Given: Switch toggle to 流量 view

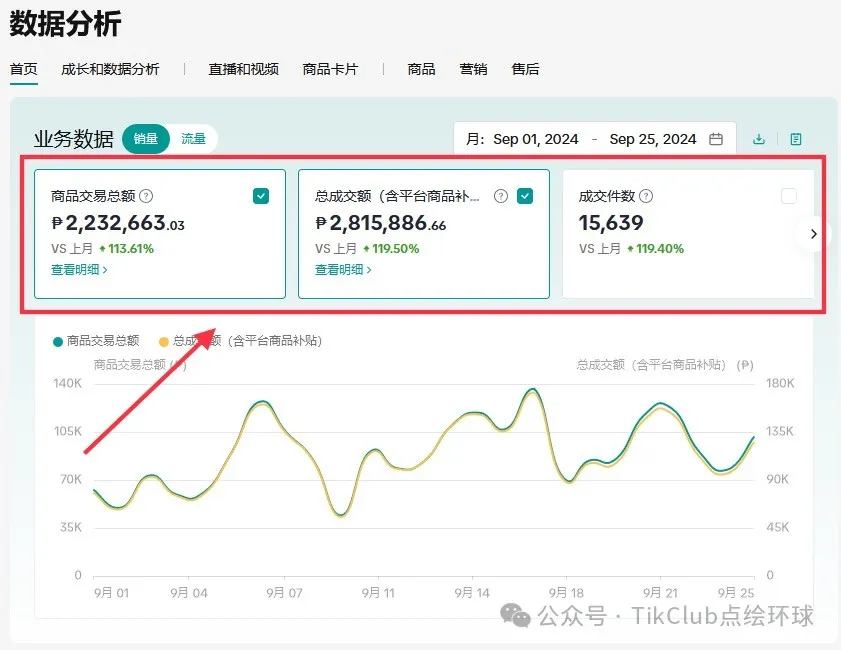Looking at the screenshot, I should pyautogui.click(x=194, y=139).
